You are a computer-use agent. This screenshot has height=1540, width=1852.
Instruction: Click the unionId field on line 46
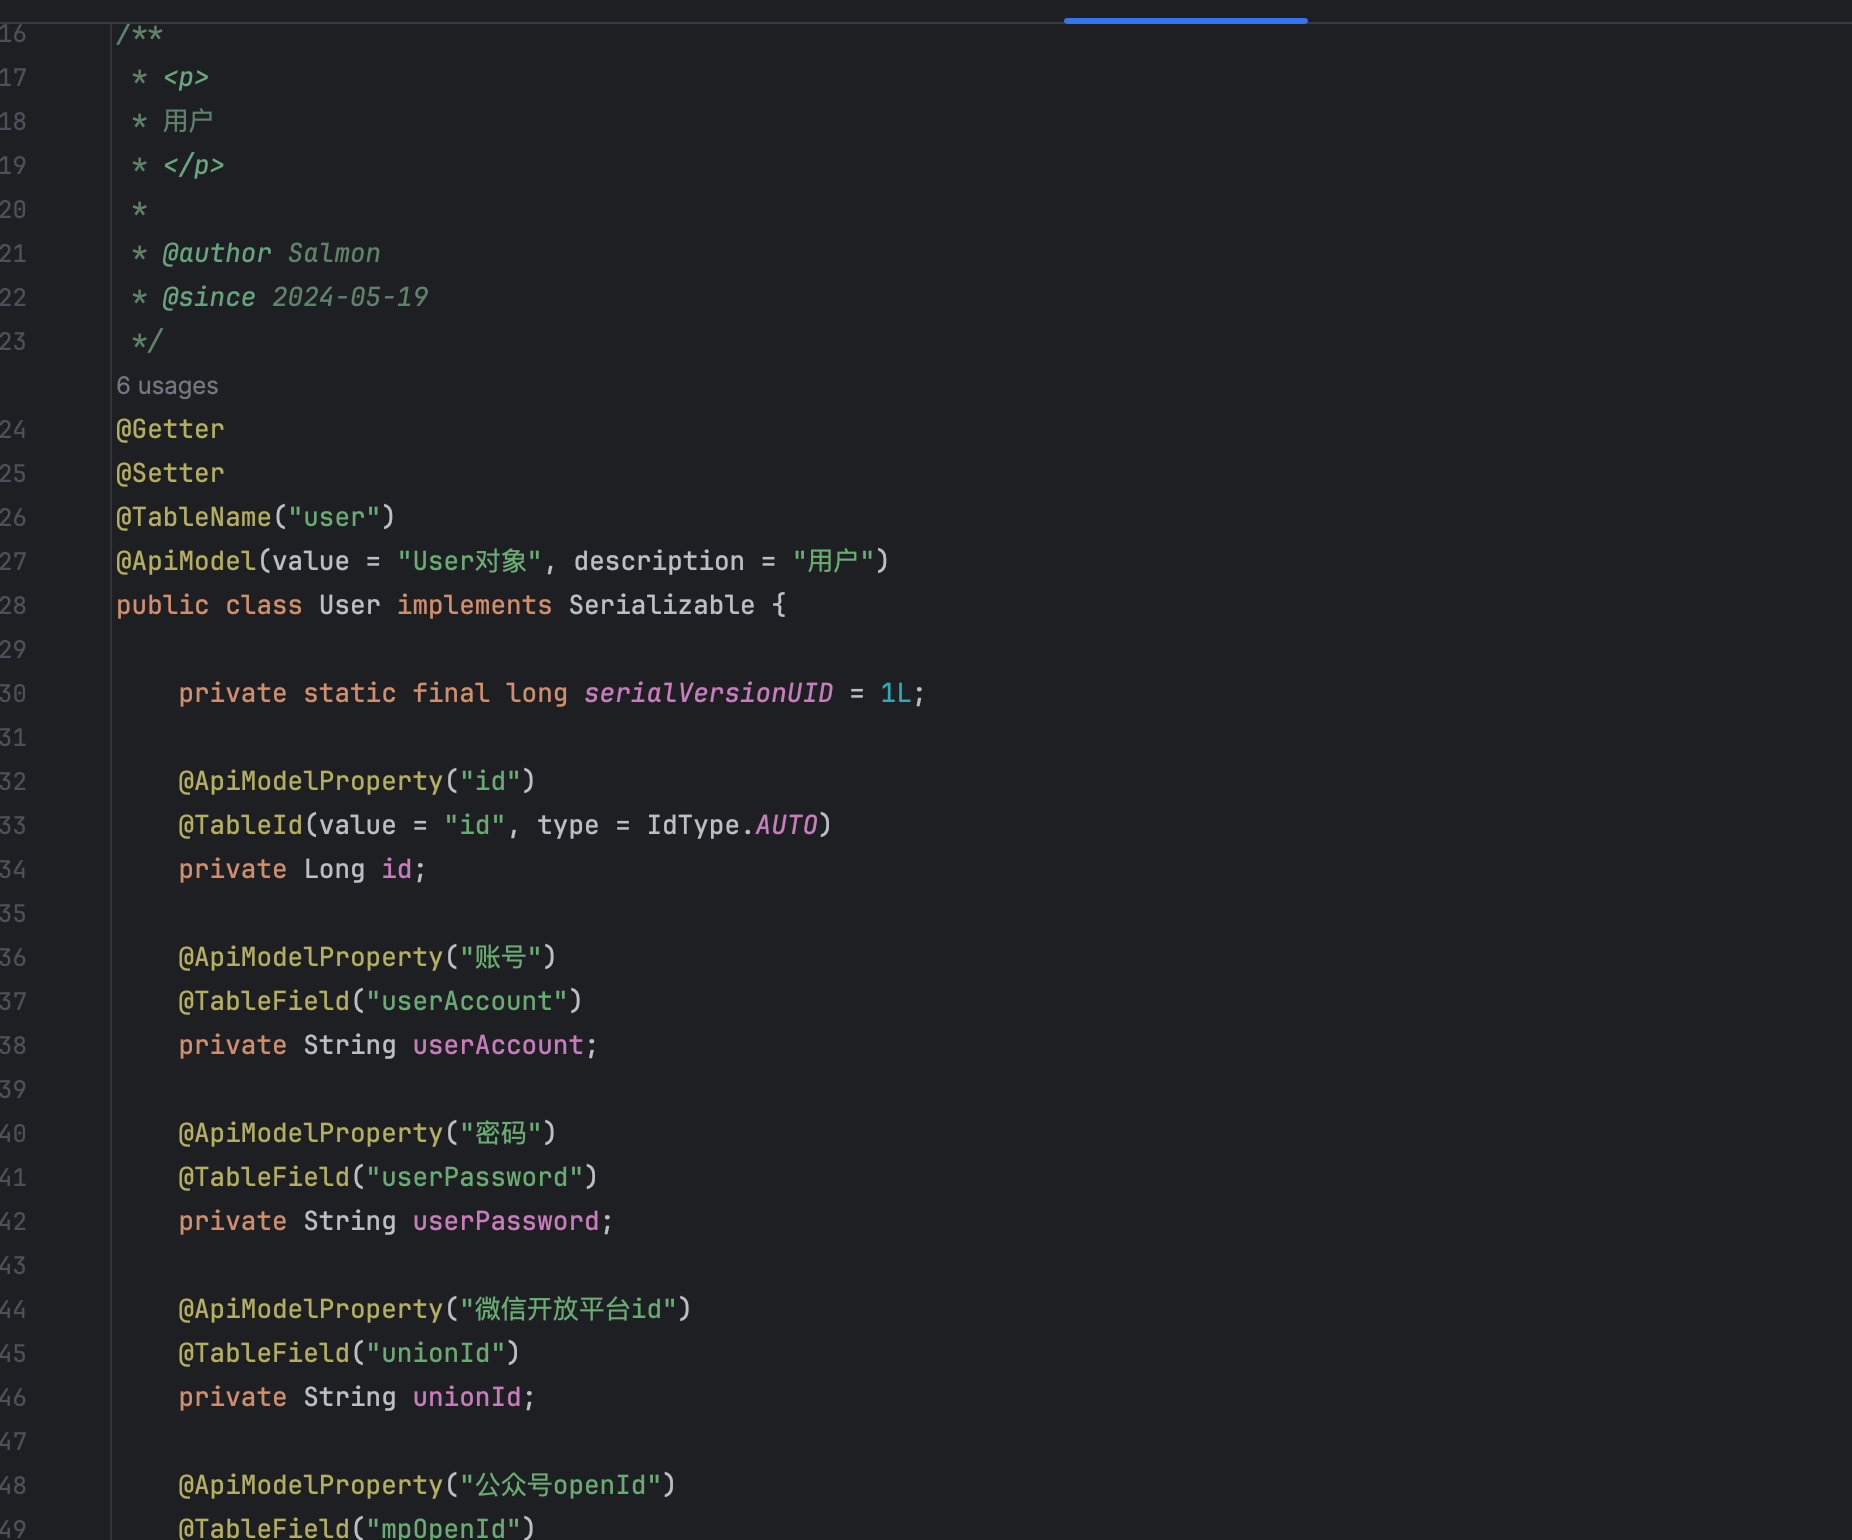(x=467, y=1398)
